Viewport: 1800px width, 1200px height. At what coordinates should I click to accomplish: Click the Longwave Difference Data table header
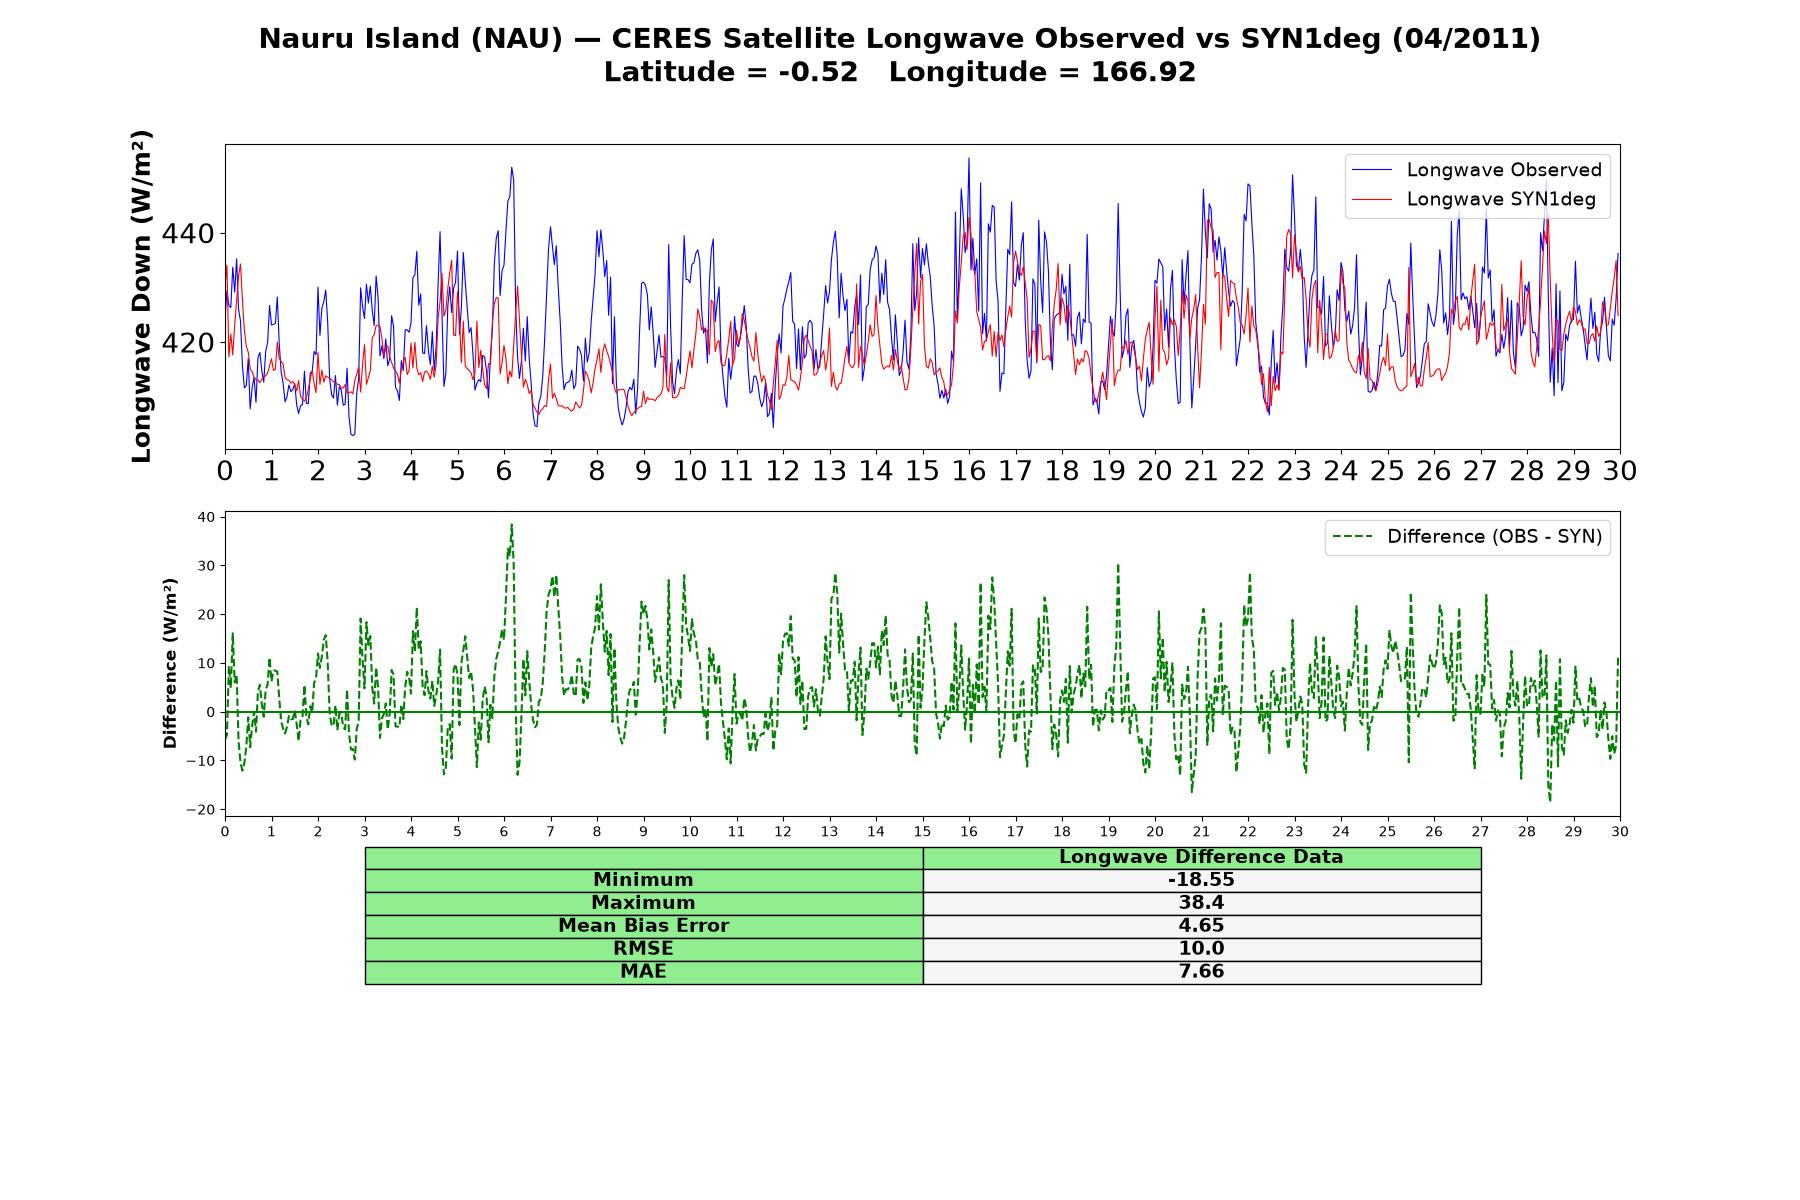[x=1202, y=857]
